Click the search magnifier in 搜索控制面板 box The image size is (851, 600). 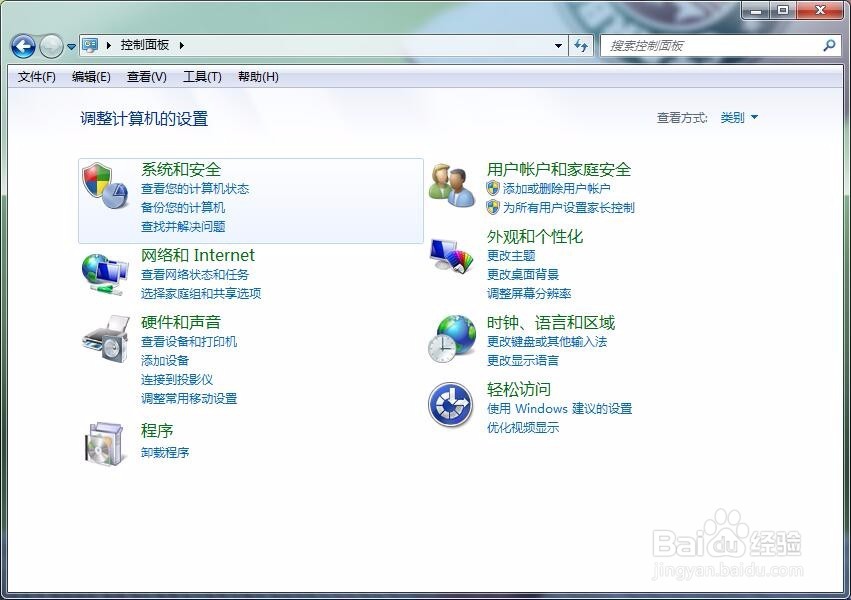click(830, 46)
